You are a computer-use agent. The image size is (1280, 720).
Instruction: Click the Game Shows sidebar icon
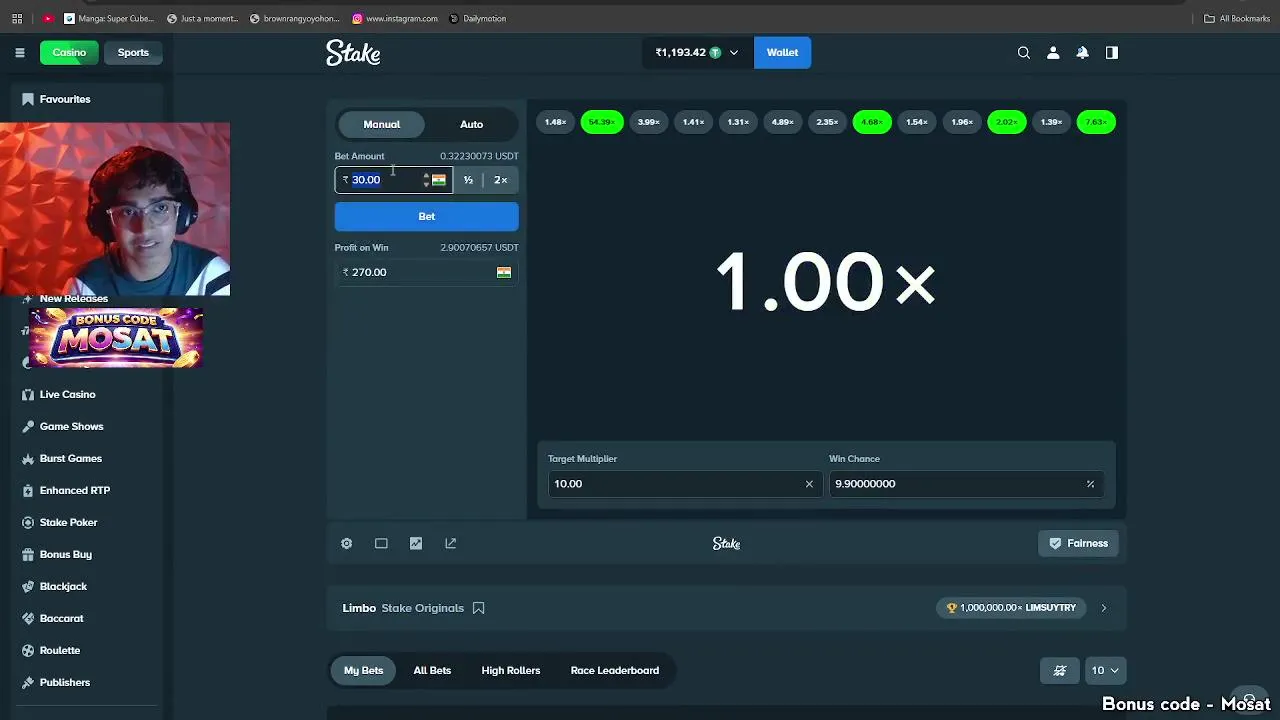(x=28, y=426)
